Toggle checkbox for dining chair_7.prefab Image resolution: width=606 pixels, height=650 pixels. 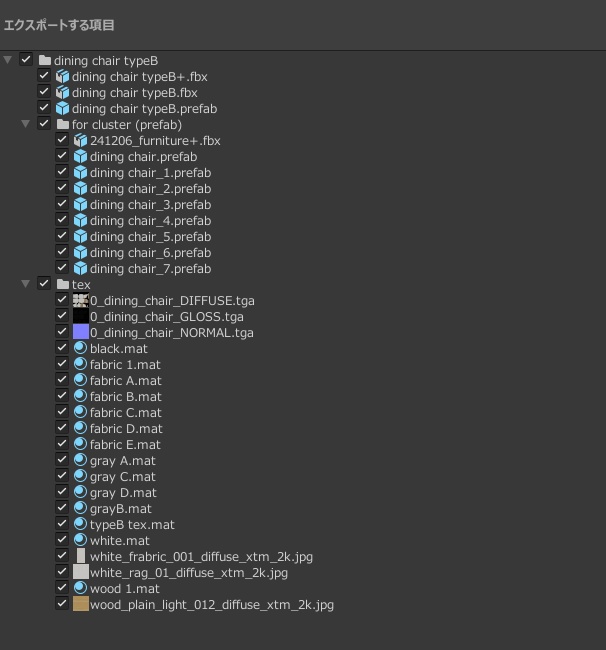point(62,267)
